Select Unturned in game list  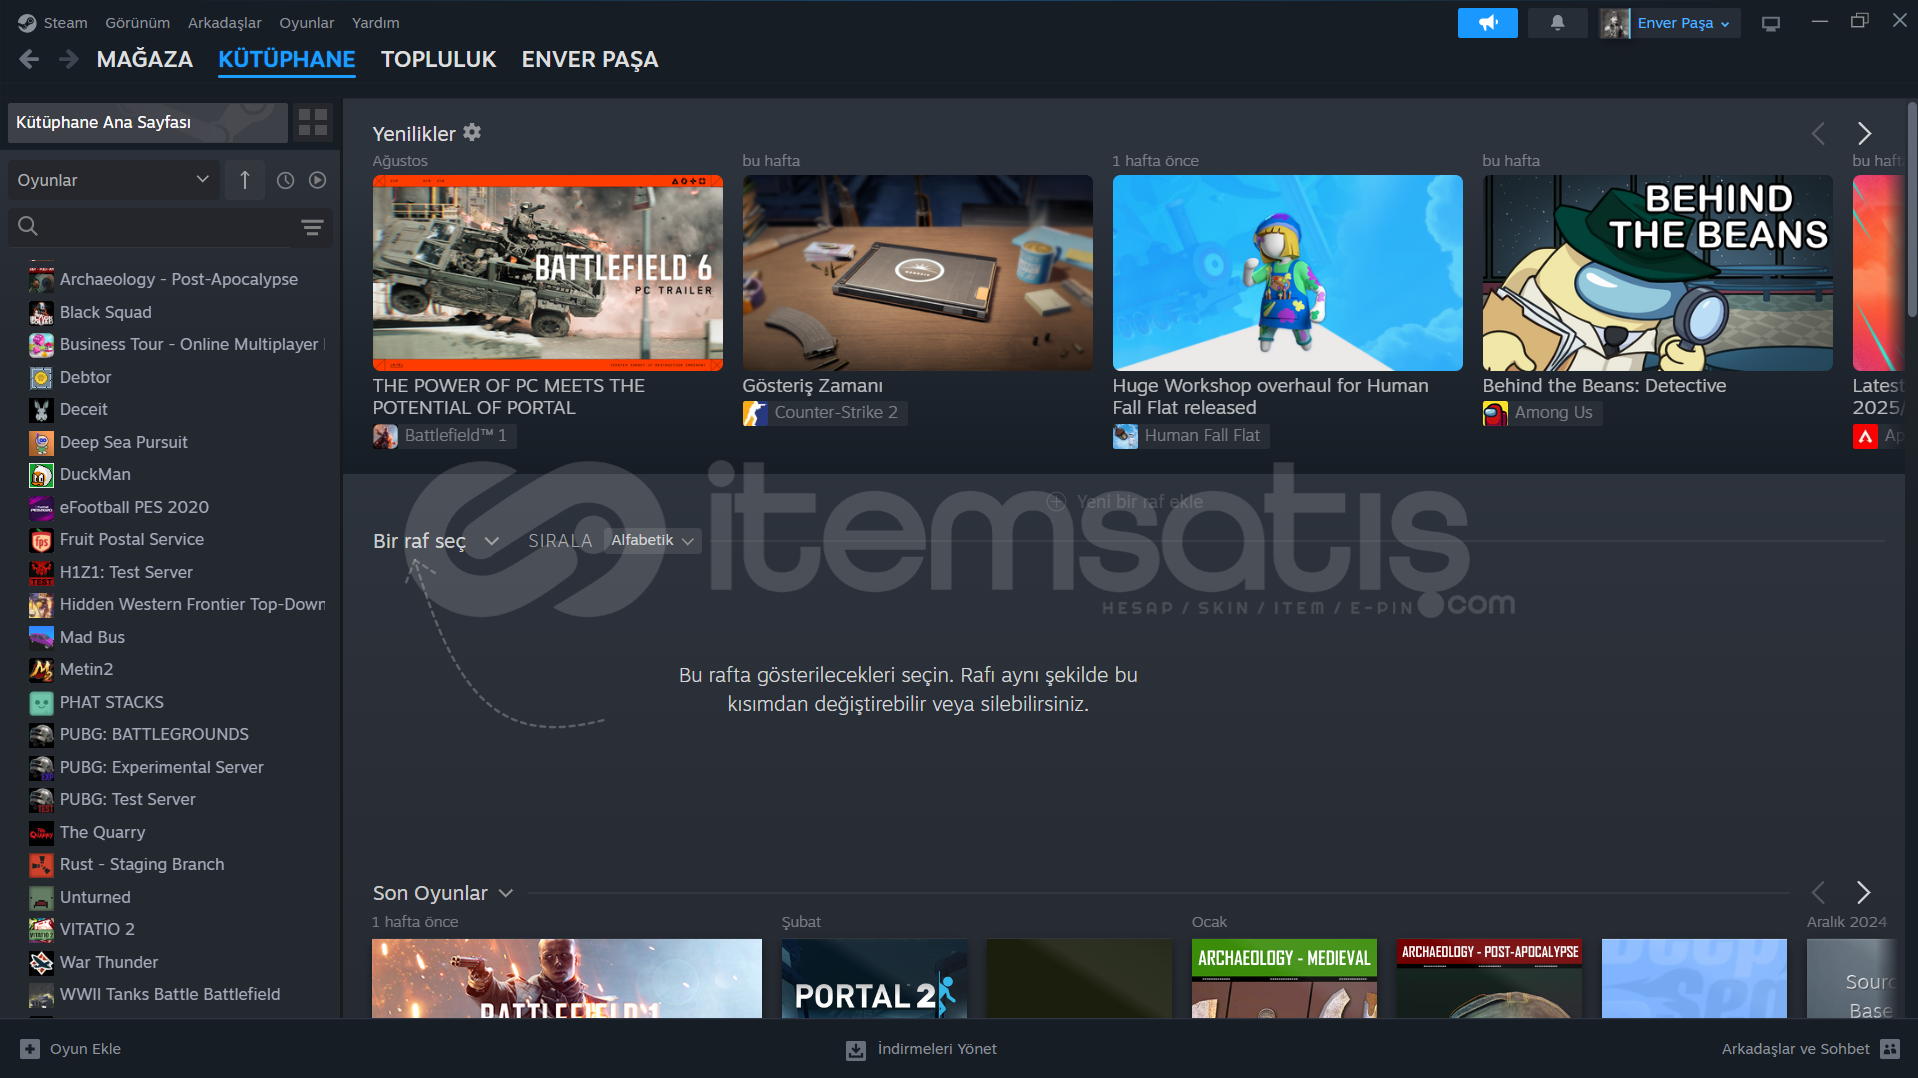click(x=95, y=898)
